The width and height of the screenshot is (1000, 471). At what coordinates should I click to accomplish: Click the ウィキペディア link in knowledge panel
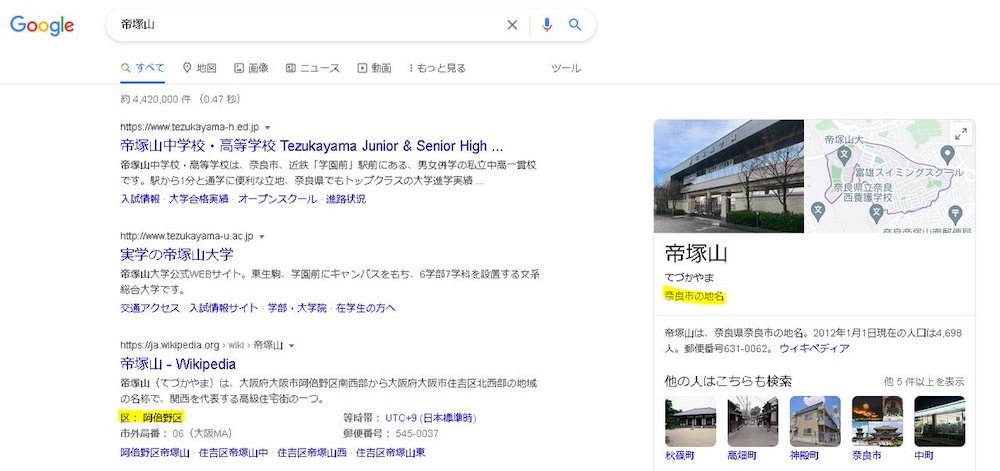814,348
